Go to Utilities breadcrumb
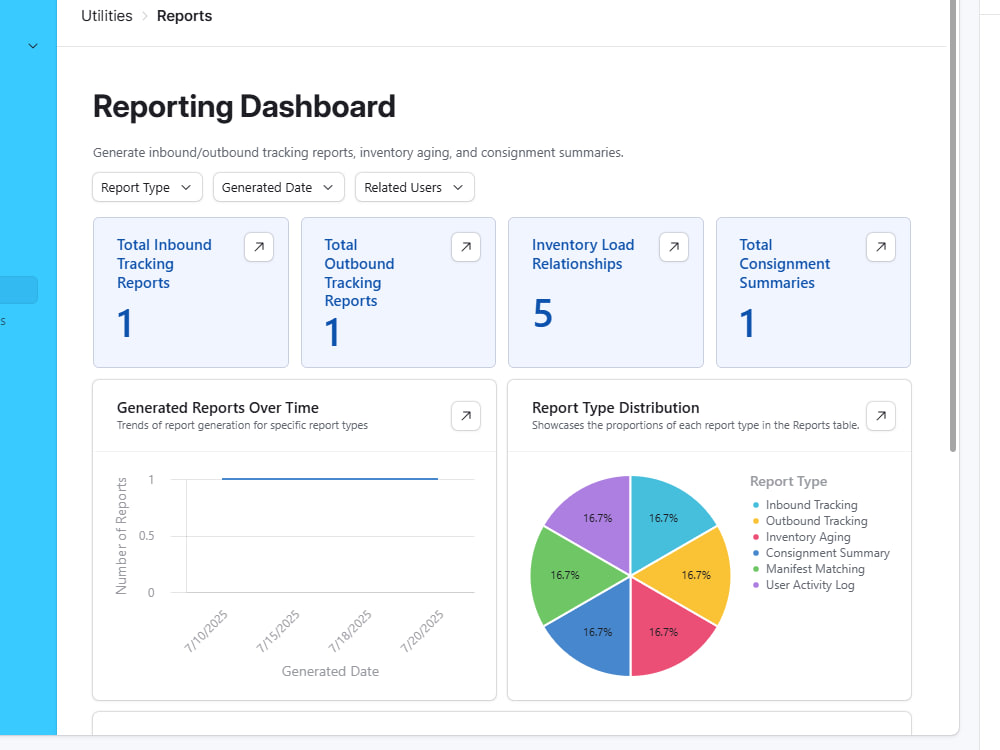Viewport: 1000px width, 750px height. tap(107, 16)
